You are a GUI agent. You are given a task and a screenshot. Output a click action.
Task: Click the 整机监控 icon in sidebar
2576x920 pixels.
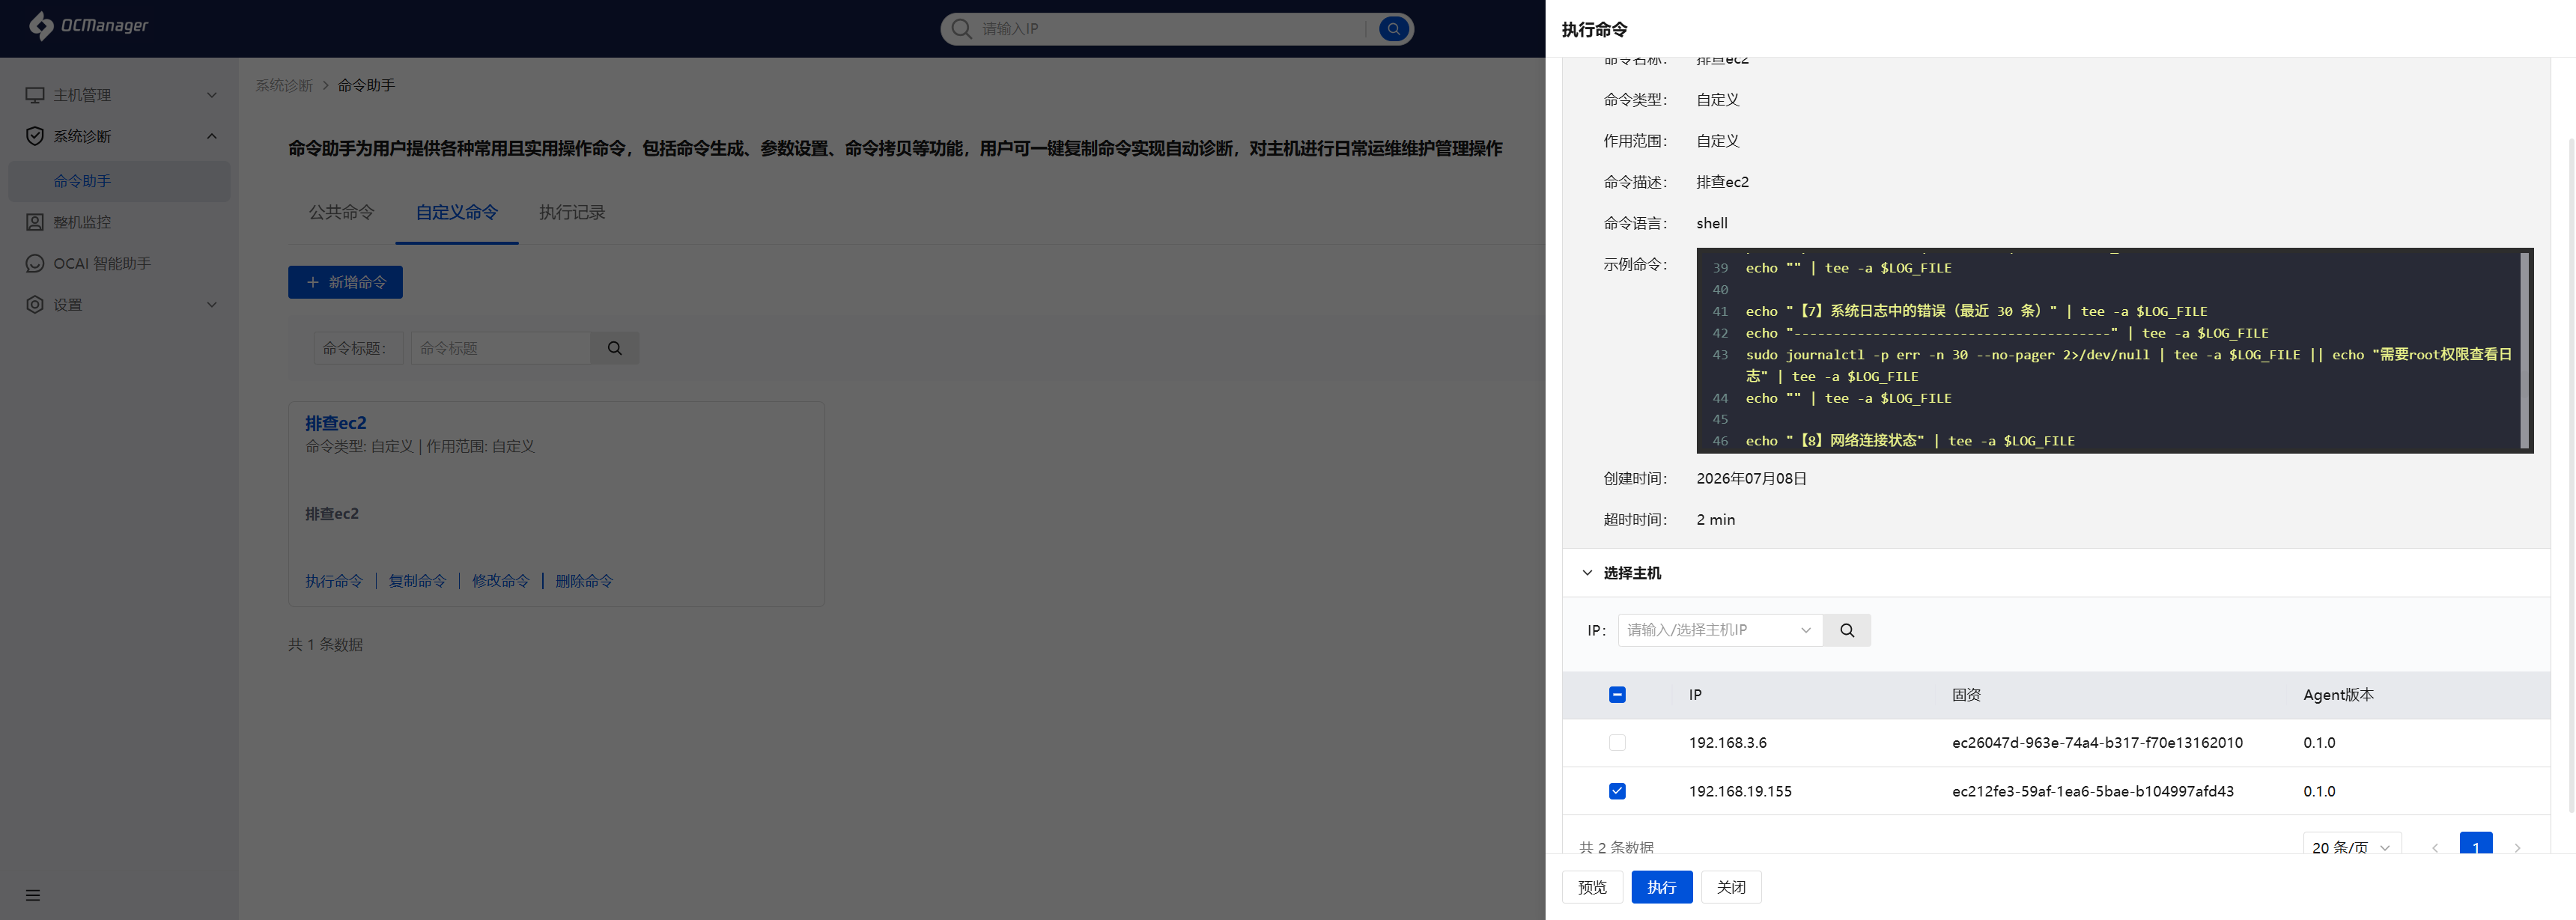pyautogui.click(x=35, y=222)
